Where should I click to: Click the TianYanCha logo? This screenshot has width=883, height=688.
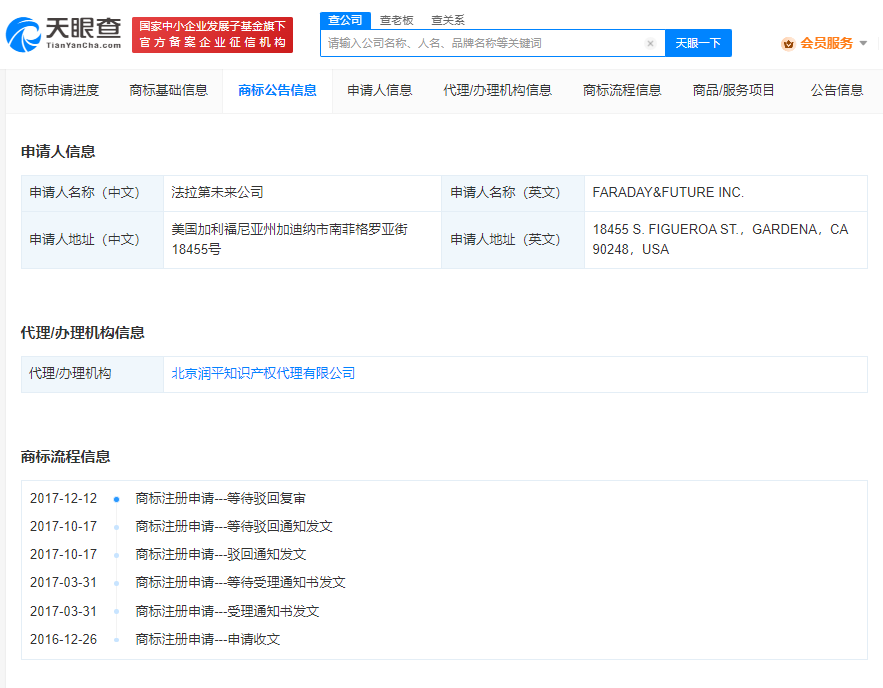tap(63, 34)
